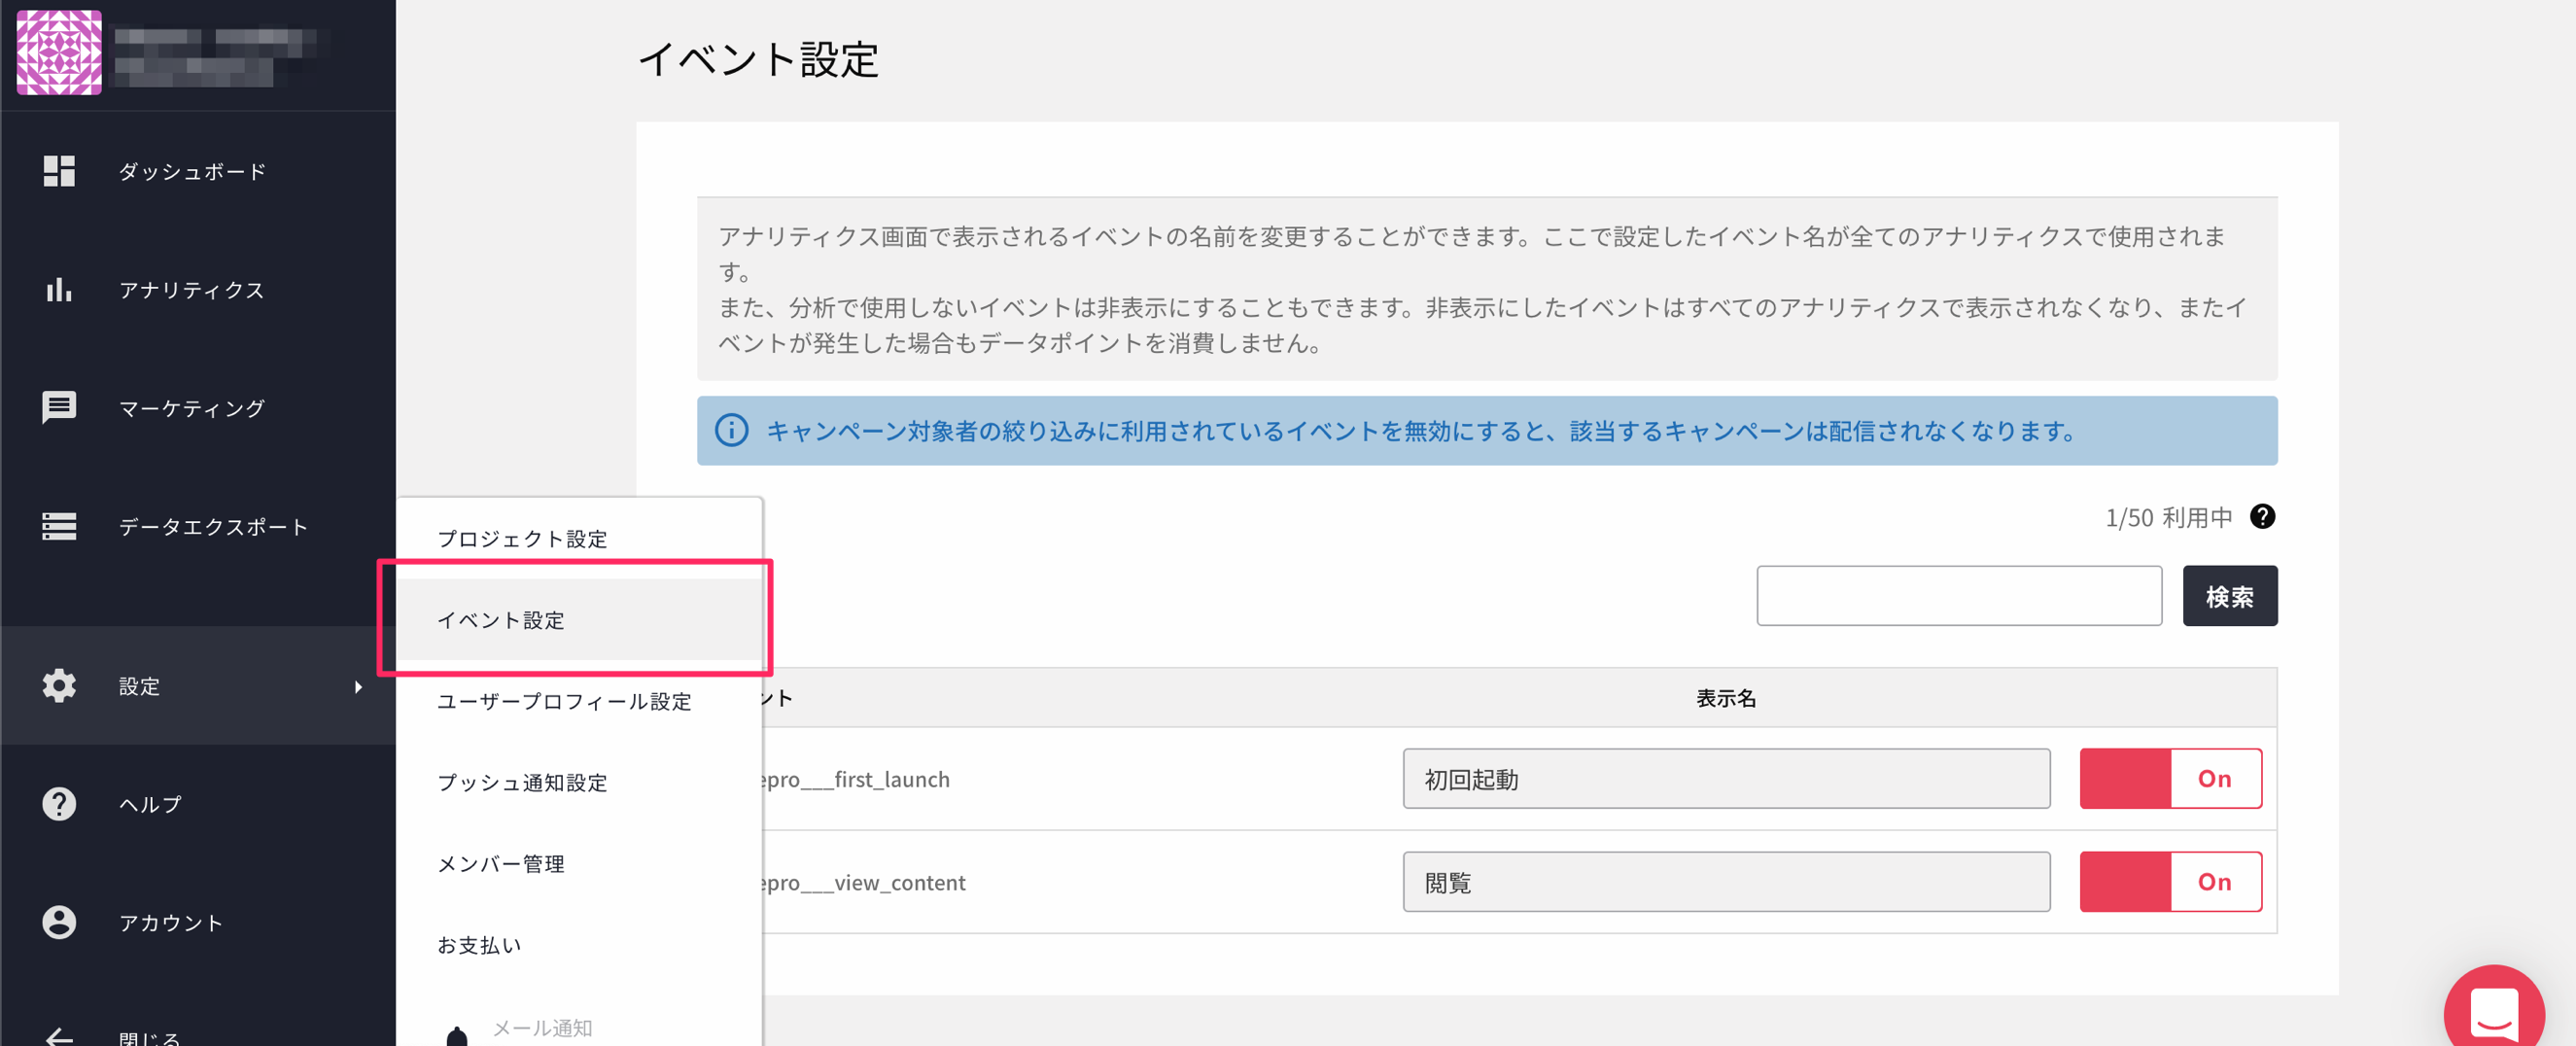Click the event search input field
2576x1046 pixels.
(1958, 595)
